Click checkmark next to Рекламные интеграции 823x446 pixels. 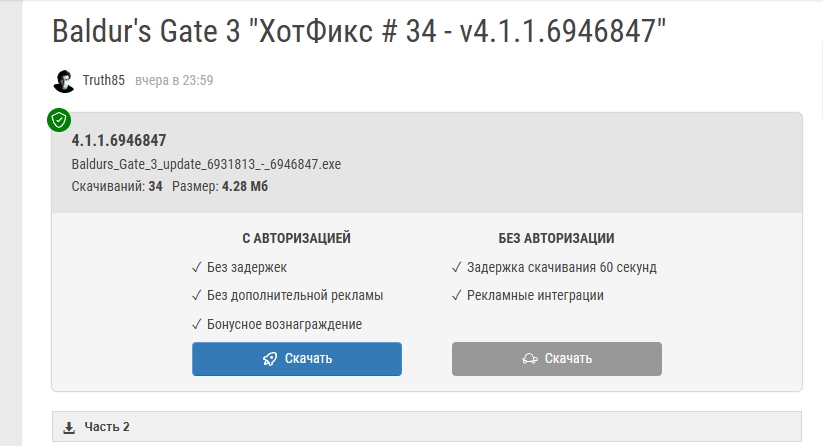[457, 296]
